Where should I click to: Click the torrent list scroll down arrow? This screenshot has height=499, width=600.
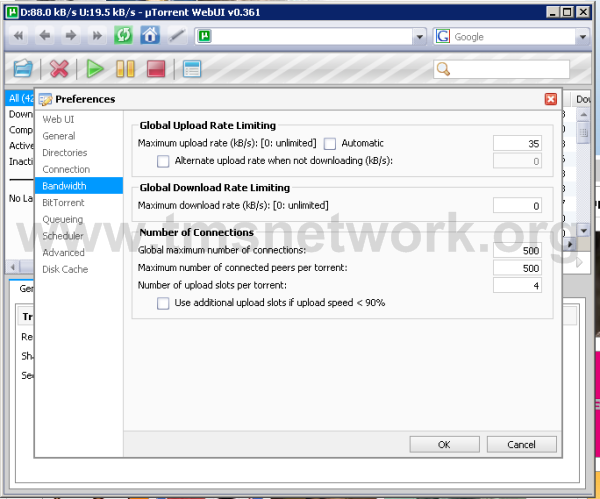point(583,231)
